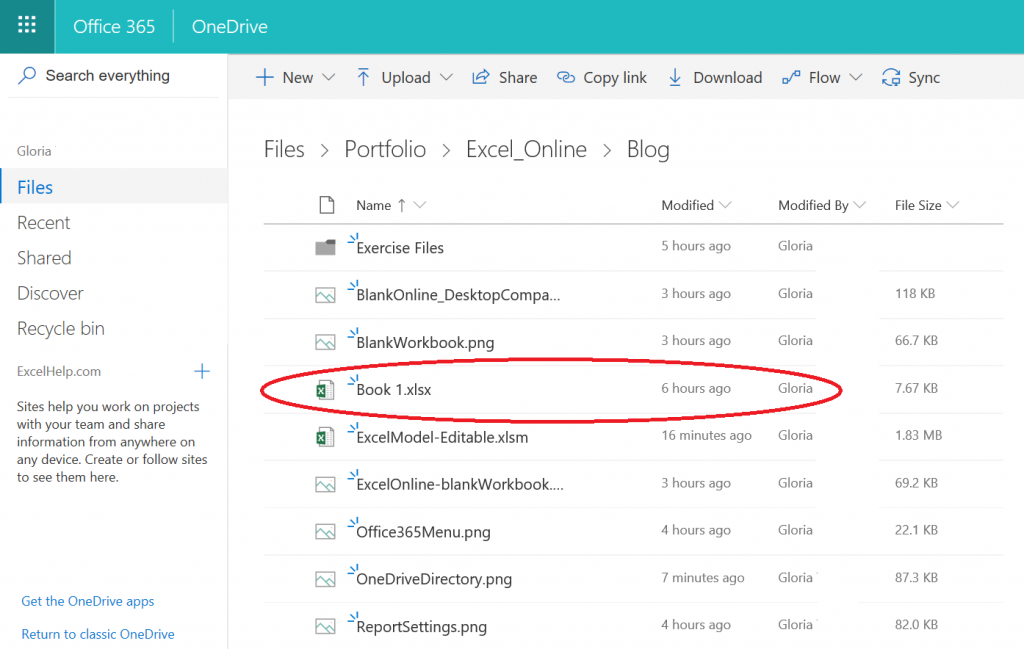Image resolution: width=1024 pixels, height=649 pixels.
Task: Click the Copy link button
Action: pyautogui.click(x=602, y=78)
